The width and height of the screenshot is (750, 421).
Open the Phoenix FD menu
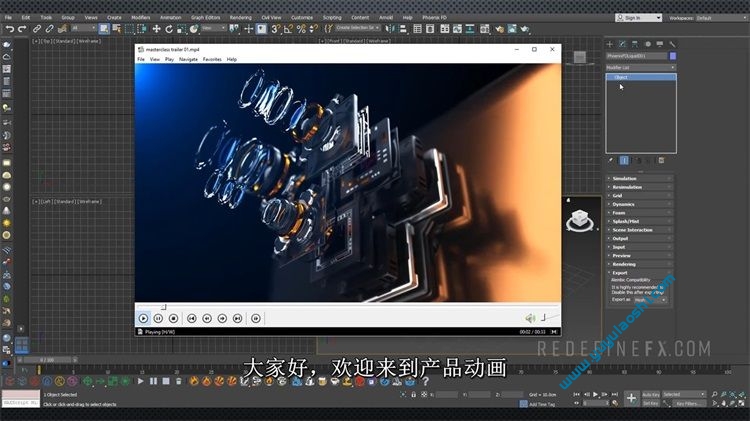click(434, 18)
